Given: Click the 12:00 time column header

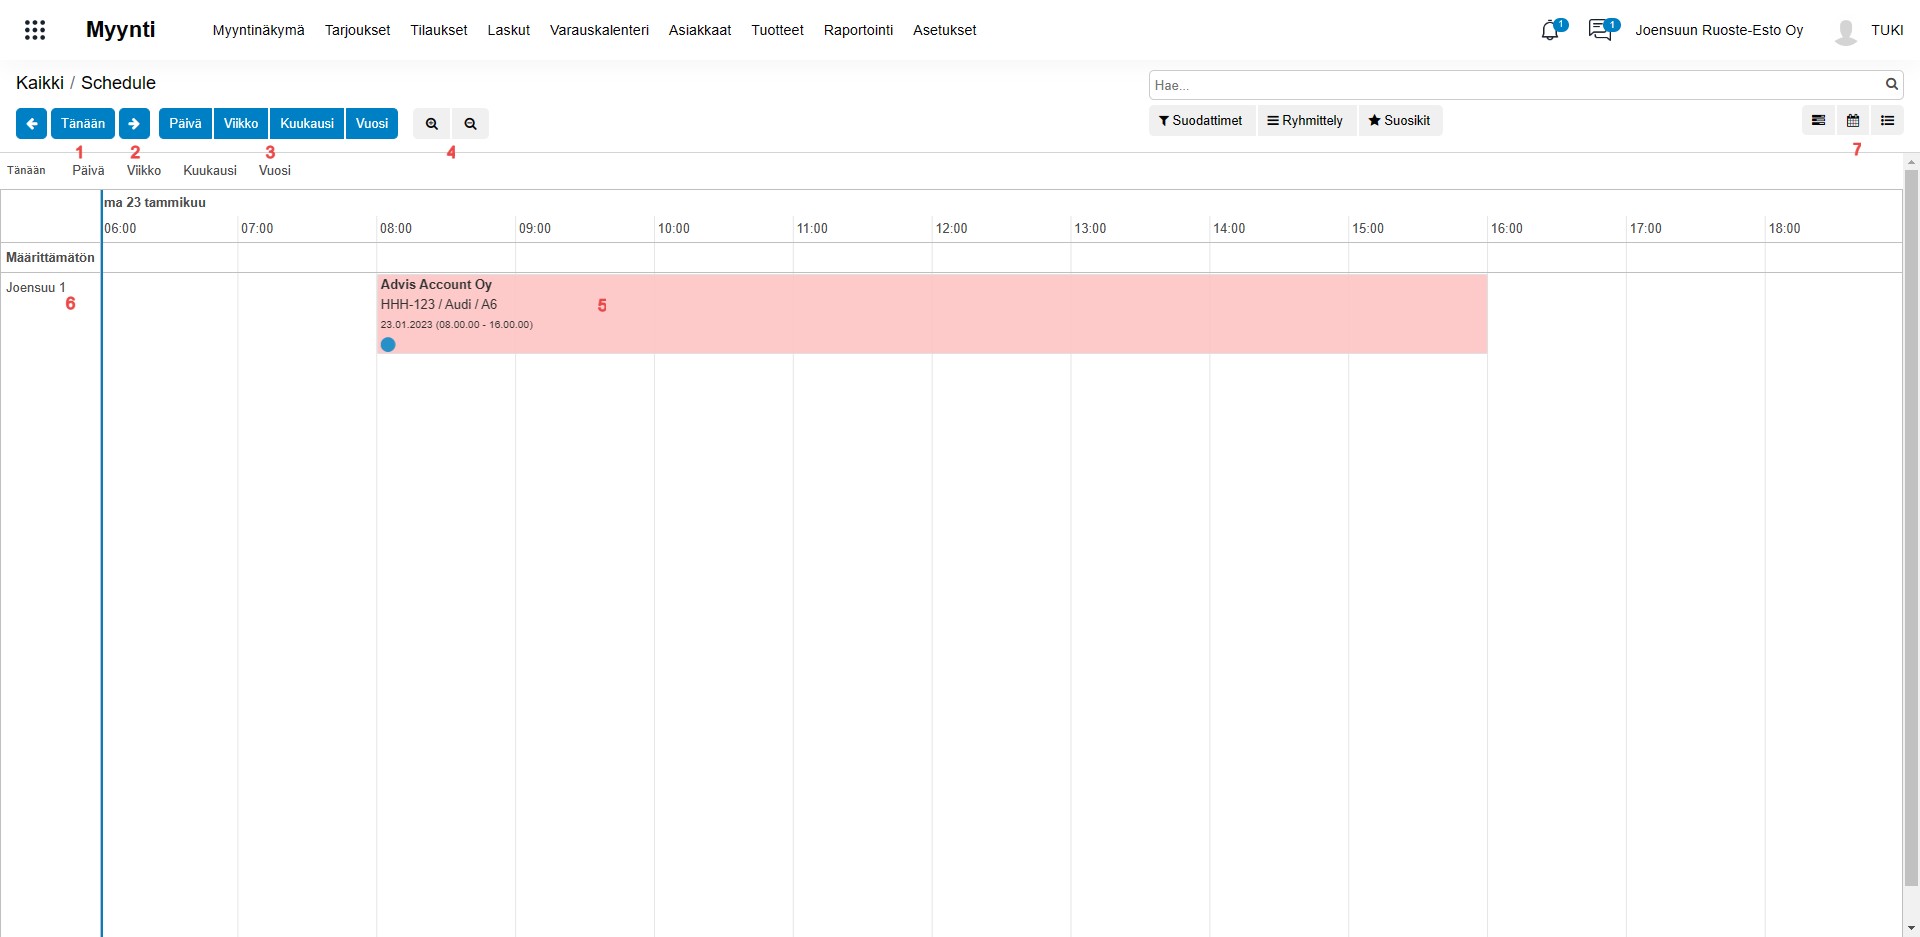Looking at the screenshot, I should click(951, 228).
